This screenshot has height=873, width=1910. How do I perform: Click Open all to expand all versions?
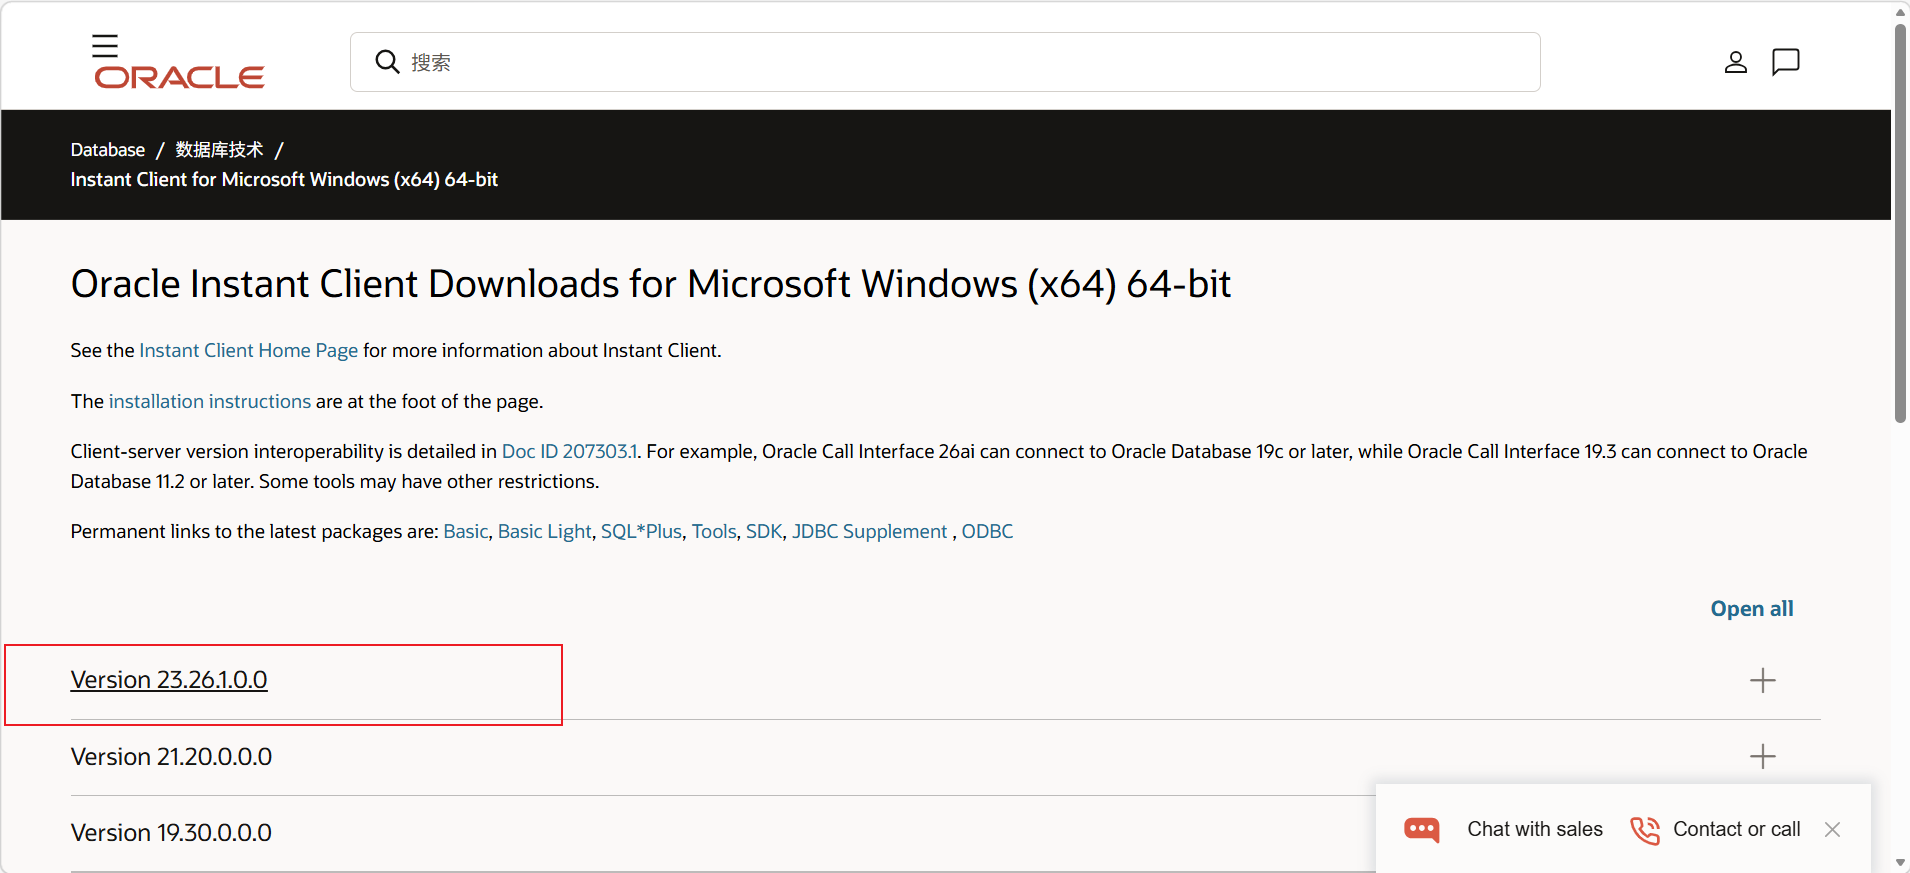[1752, 609]
